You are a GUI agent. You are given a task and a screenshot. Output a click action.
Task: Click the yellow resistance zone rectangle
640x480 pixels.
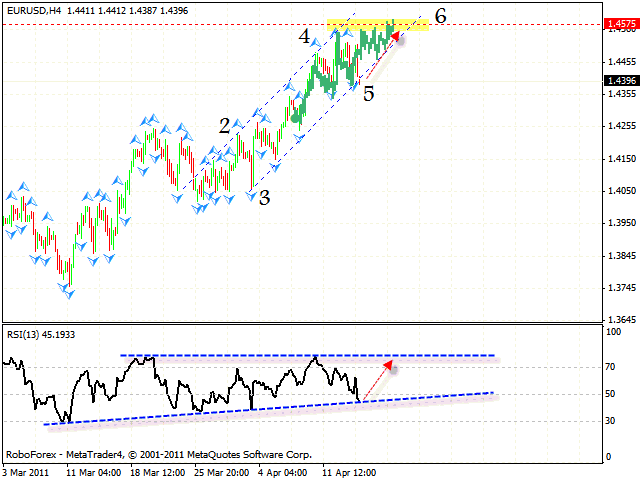(x=378, y=24)
